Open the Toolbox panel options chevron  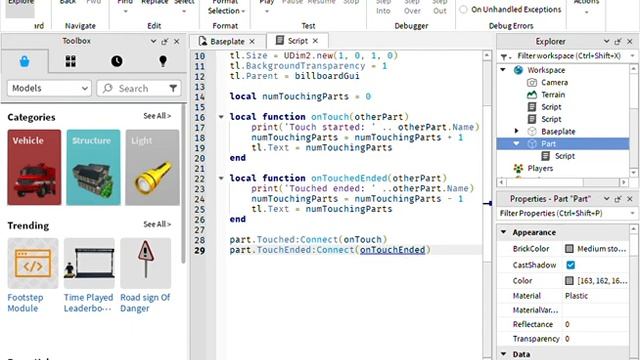[x=153, y=41]
